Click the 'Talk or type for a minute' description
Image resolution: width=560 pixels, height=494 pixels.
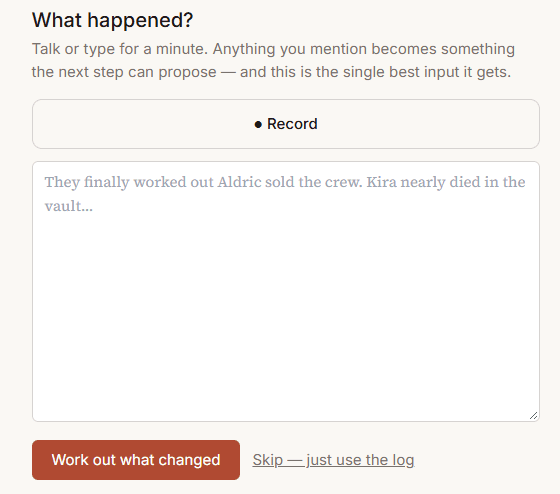273,60
